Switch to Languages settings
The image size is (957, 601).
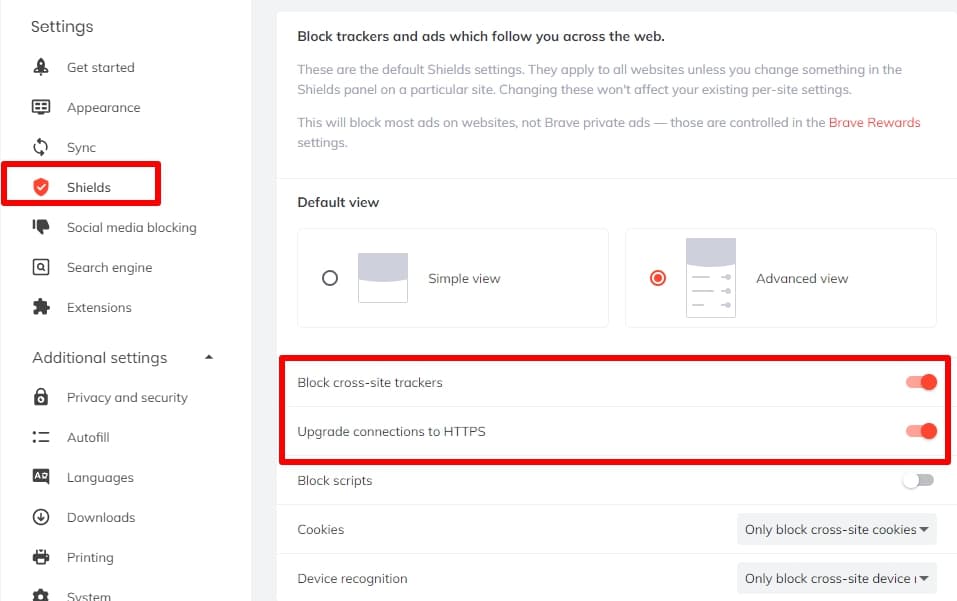click(x=100, y=477)
